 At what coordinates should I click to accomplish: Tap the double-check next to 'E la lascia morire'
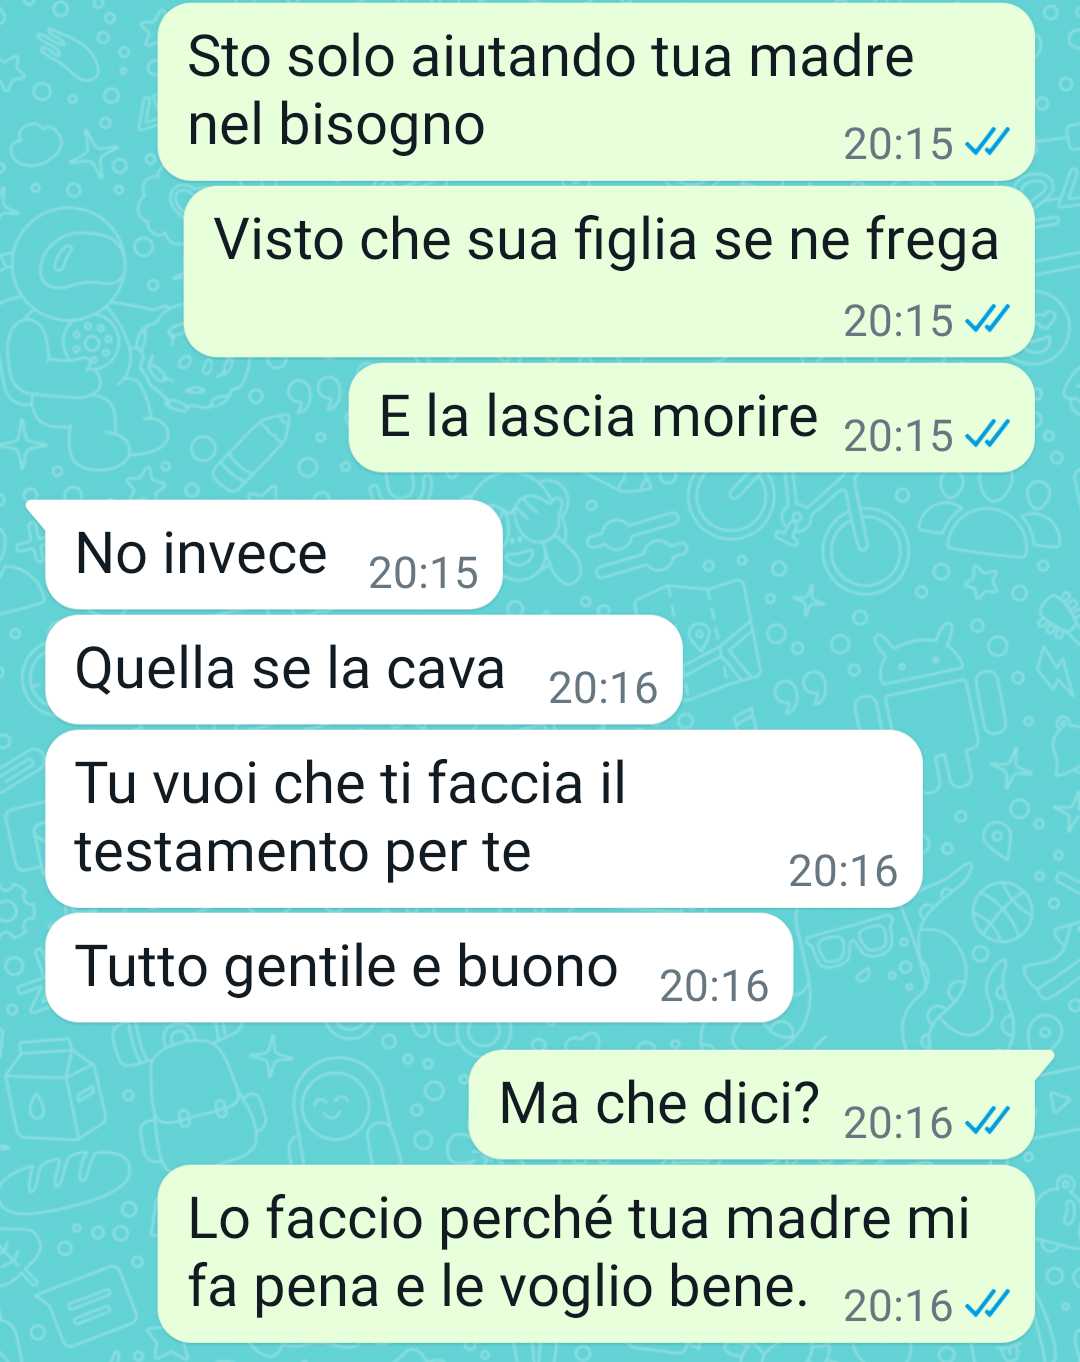987,435
